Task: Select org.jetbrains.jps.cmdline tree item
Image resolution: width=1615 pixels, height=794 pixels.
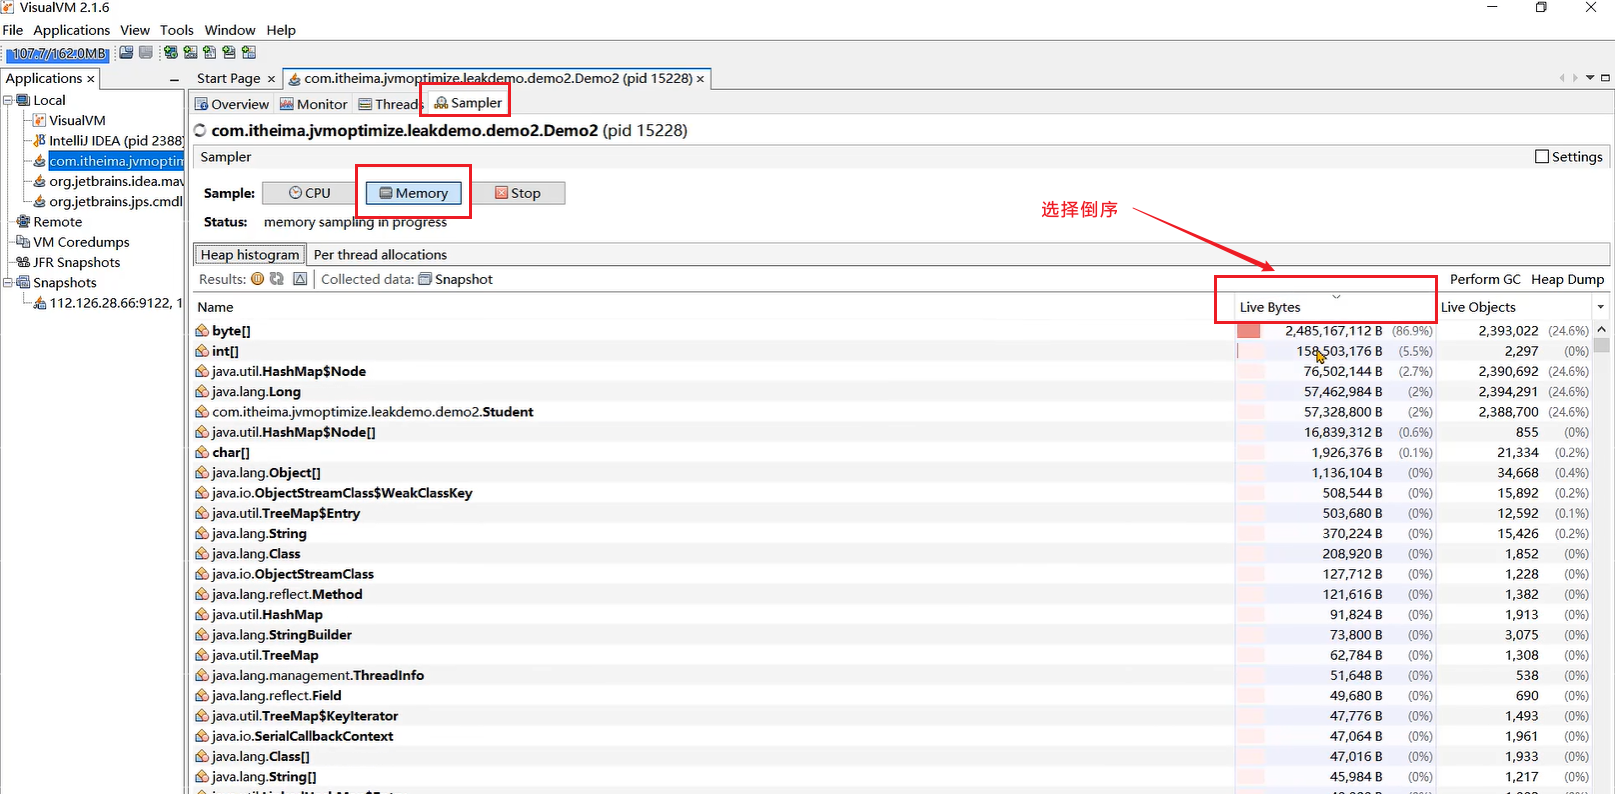Action: pos(116,201)
